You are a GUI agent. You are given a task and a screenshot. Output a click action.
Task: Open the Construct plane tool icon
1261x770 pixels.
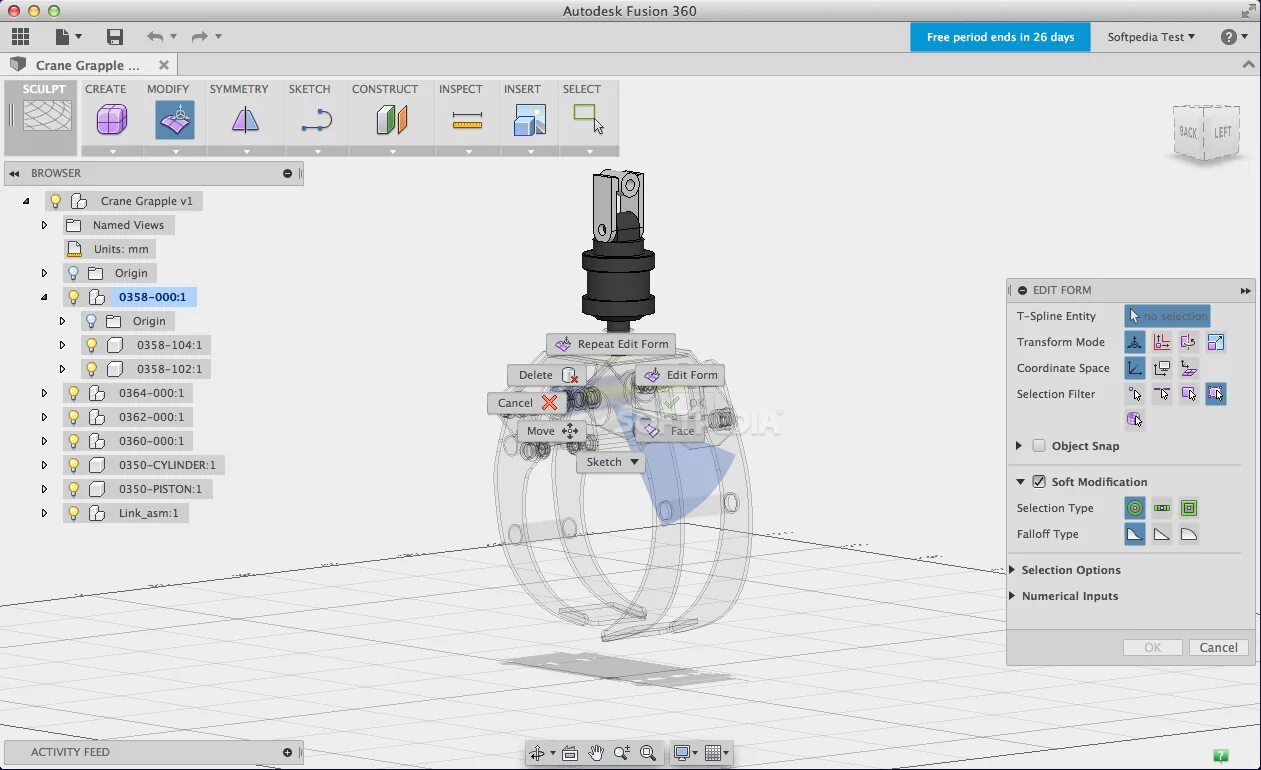point(392,121)
